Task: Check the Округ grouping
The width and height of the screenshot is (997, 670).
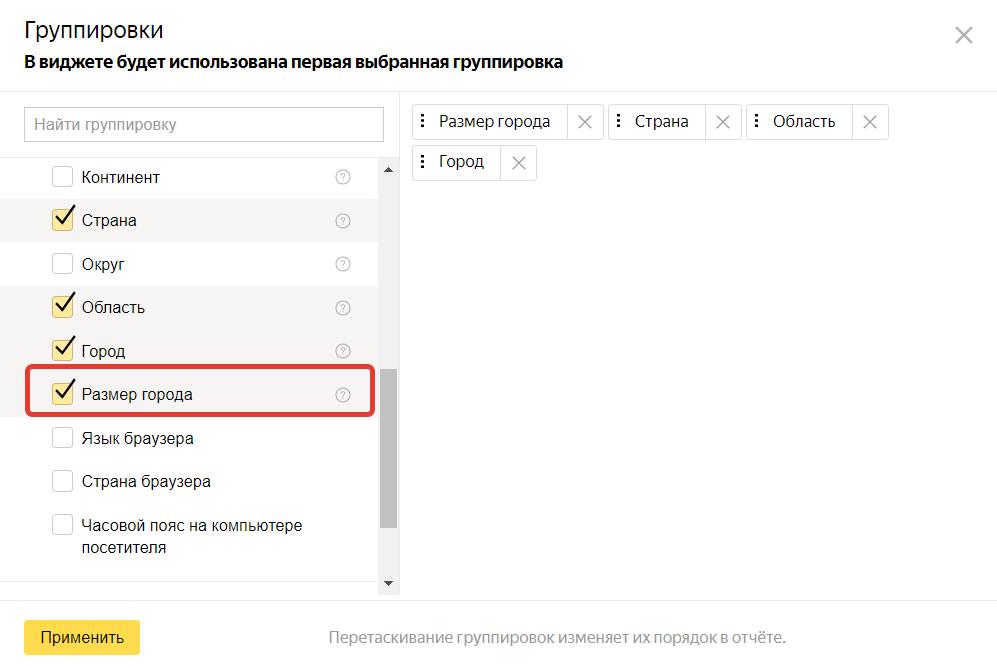Action: [x=62, y=264]
